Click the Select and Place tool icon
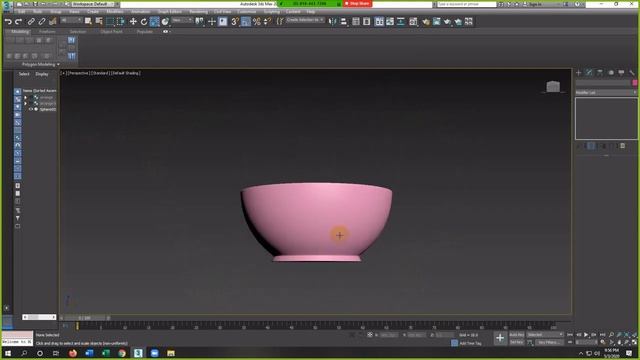 pos(165,22)
